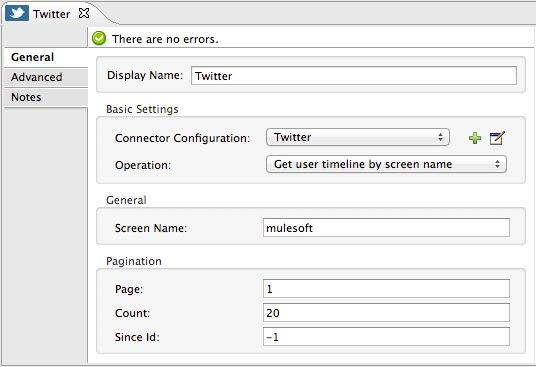The image size is (536, 367).
Task: Click the 'Since Id:' label
Action: pos(137,337)
